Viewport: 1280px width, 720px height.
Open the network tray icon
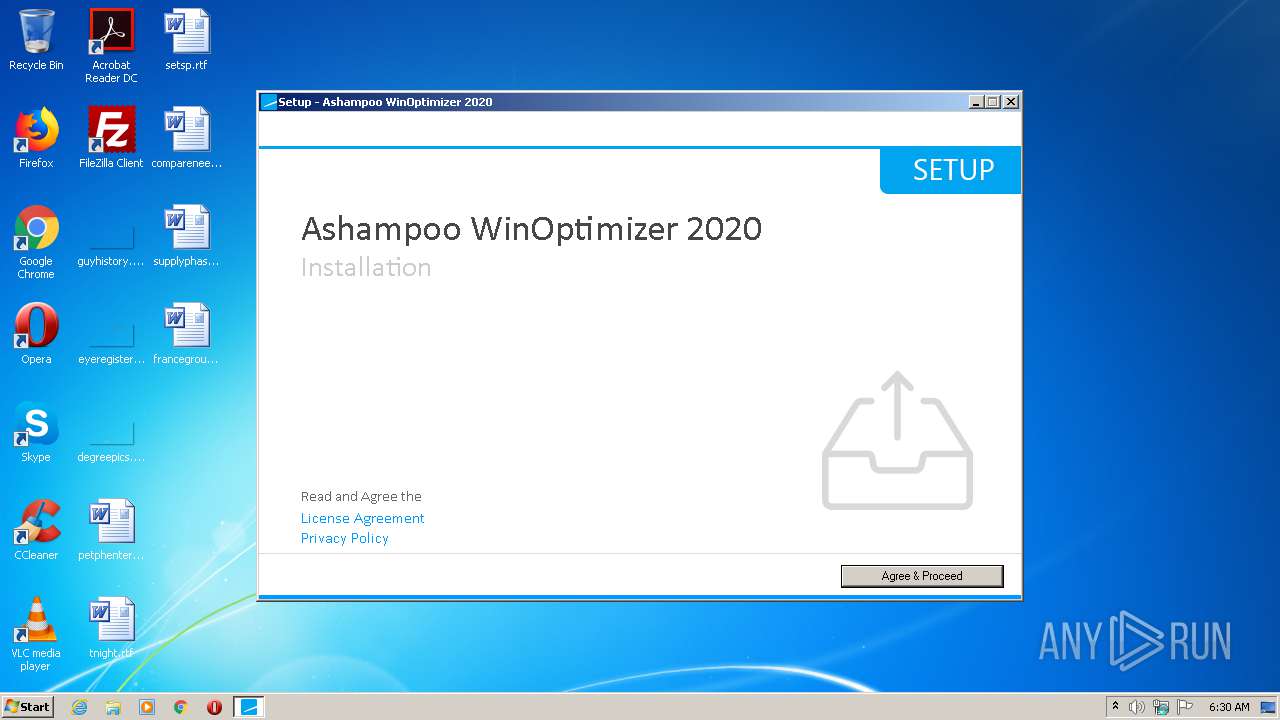[1161, 707]
